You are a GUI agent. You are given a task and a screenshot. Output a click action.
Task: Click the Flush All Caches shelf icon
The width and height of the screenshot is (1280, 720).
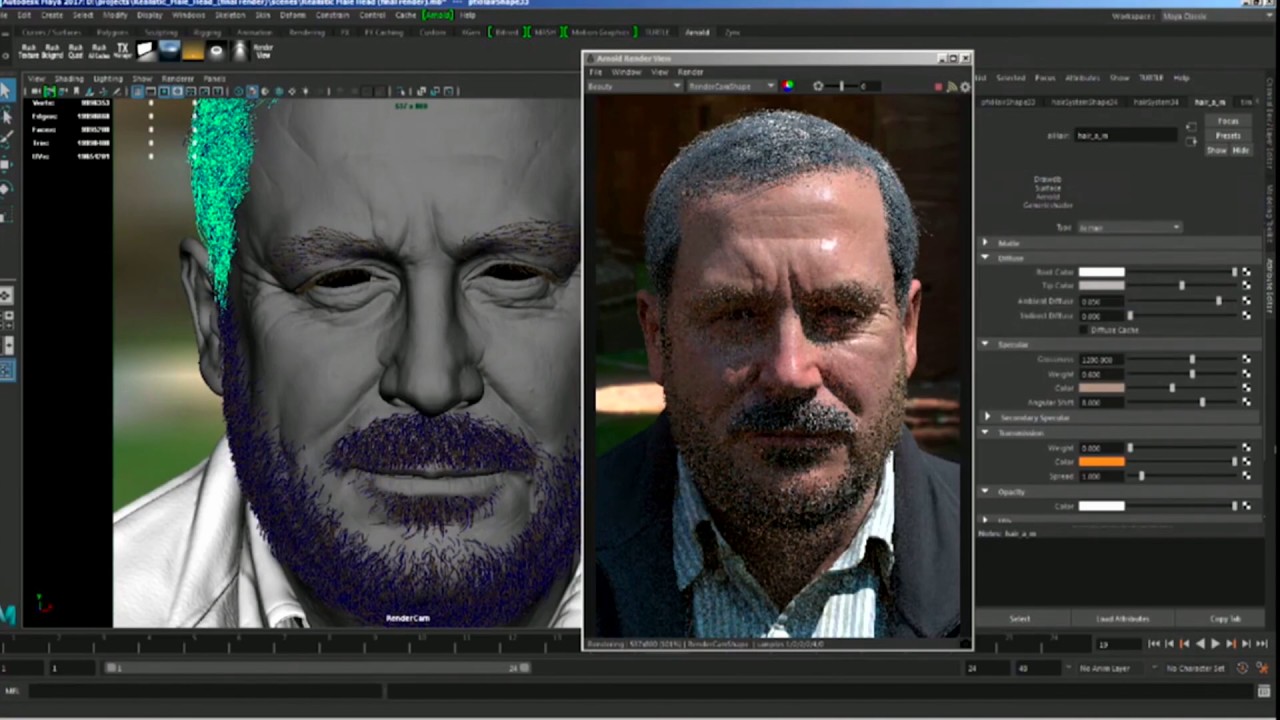point(99,50)
